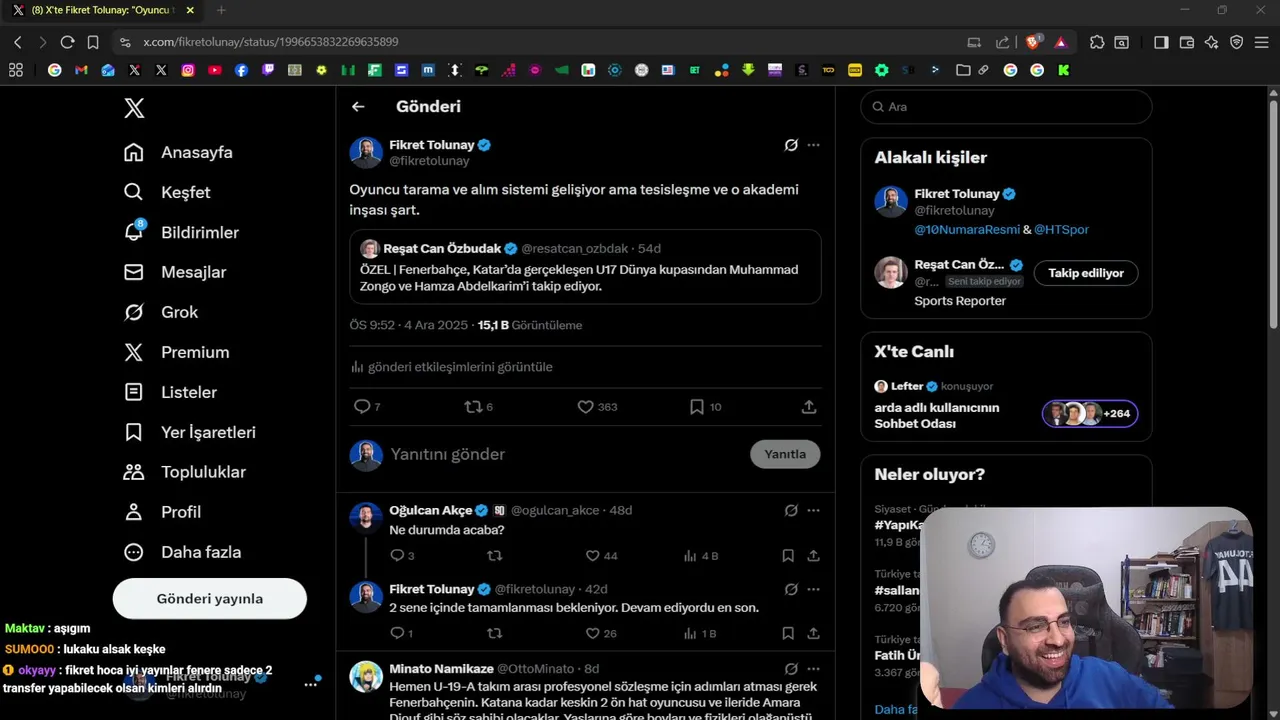Click Ara search field
Screen dimensions: 1280x720
tap(1006, 107)
